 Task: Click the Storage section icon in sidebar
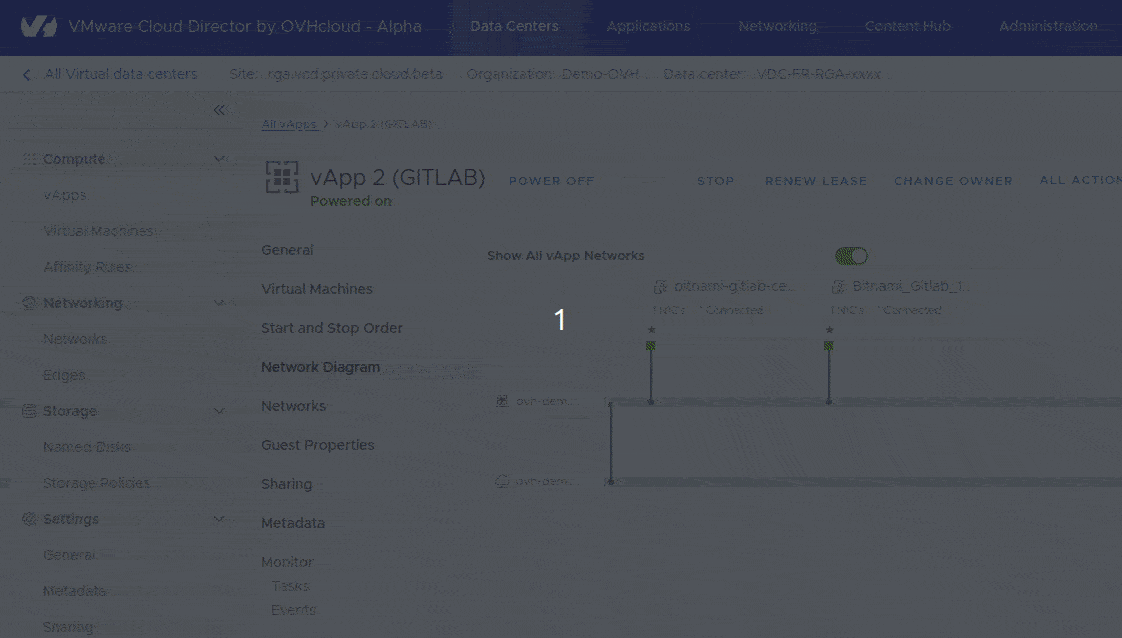point(29,410)
